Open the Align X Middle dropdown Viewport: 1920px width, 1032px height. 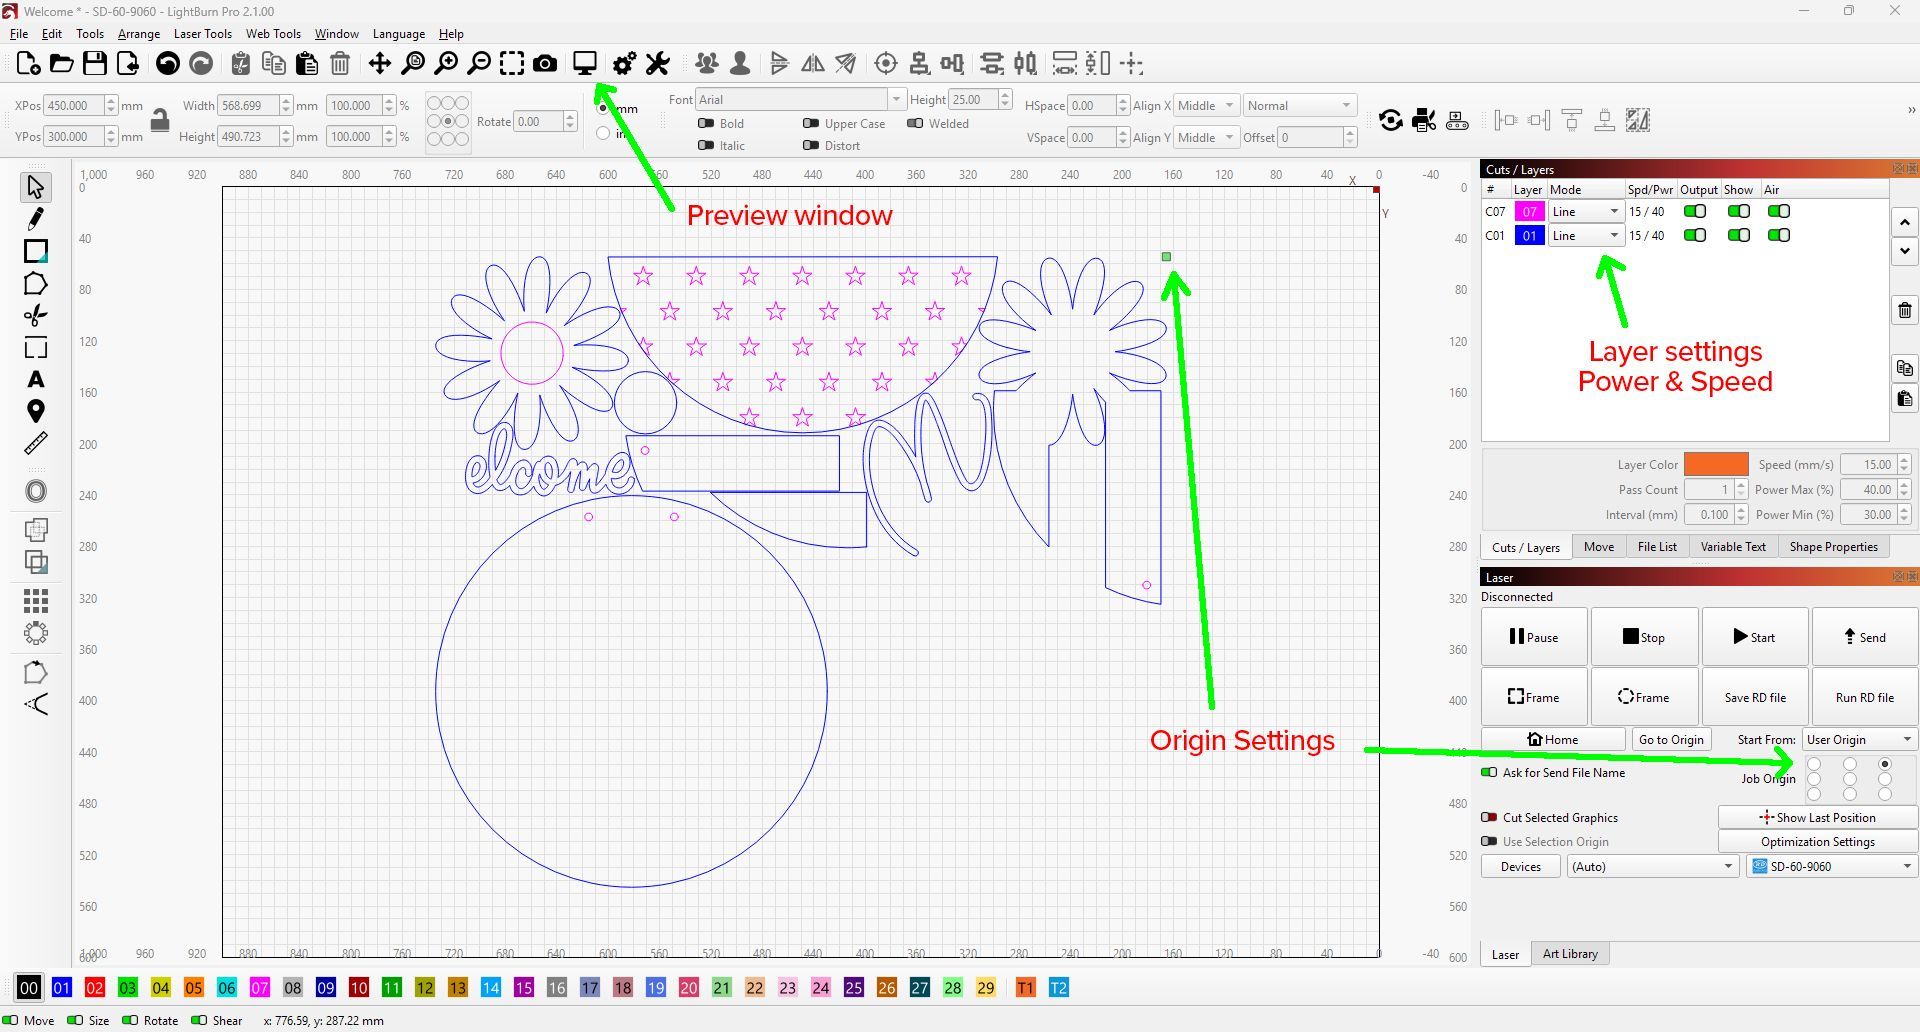[x=1207, y=105]
